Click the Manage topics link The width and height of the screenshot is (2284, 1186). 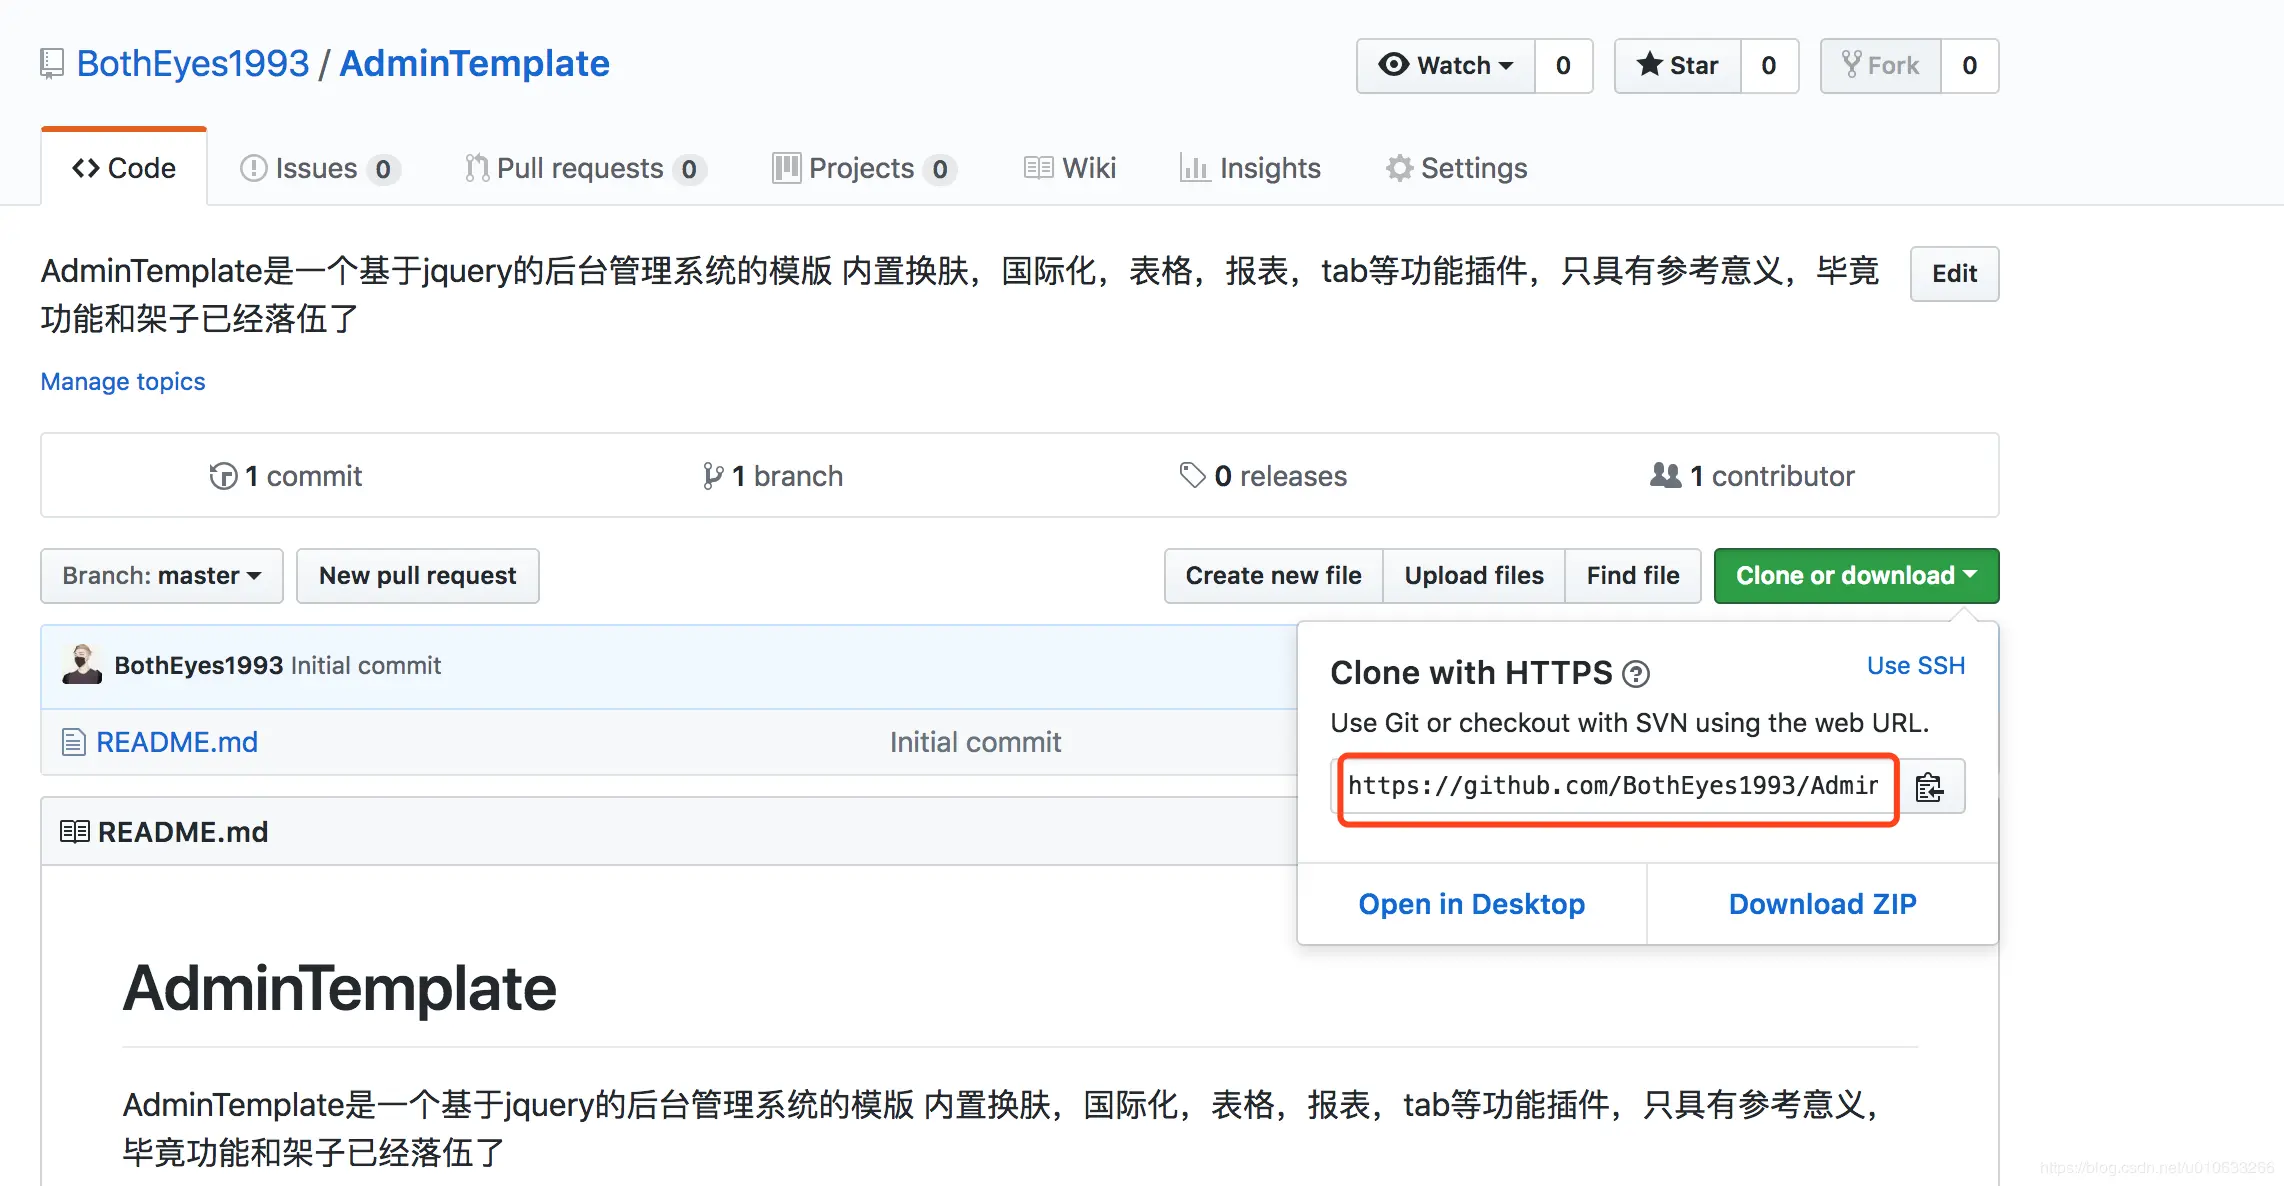coord(123,382)
